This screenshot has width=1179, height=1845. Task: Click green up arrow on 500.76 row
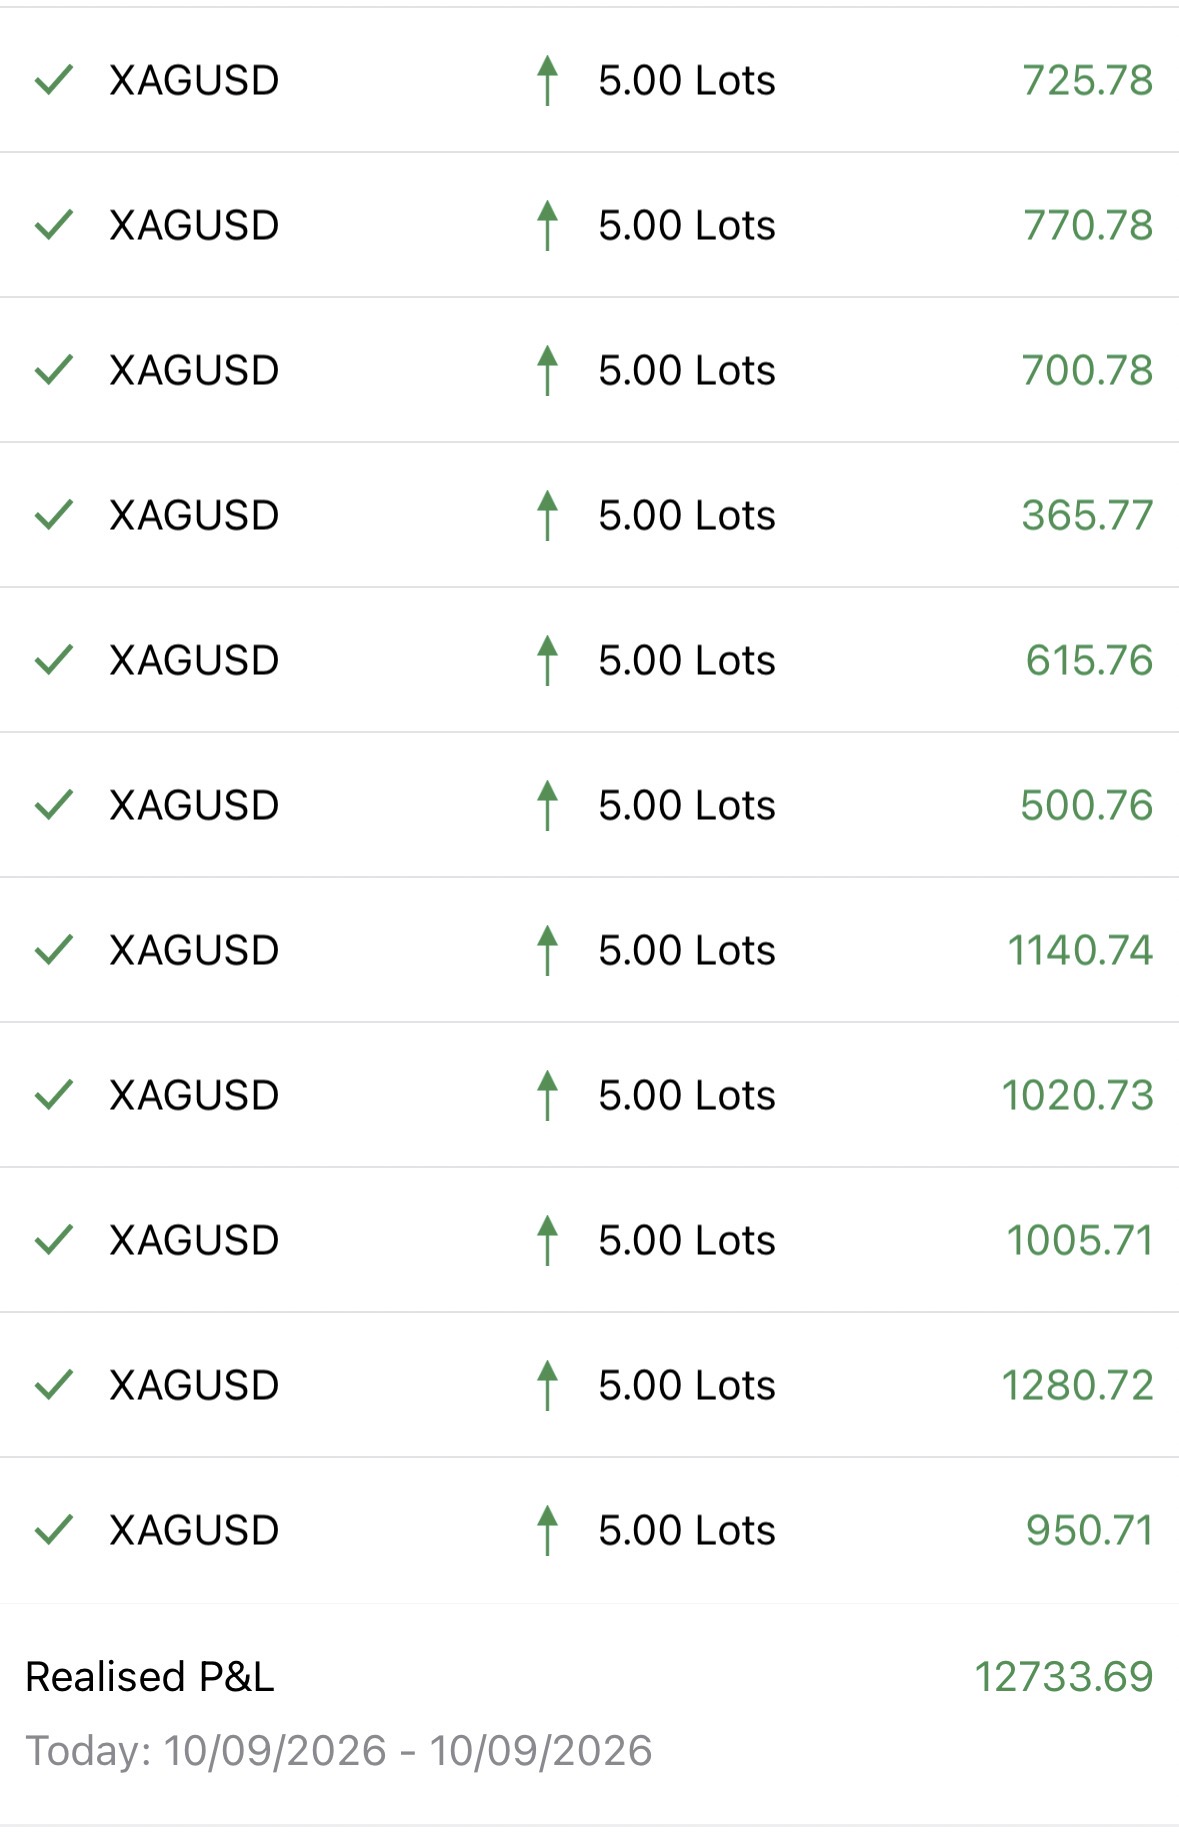(547, 805)
